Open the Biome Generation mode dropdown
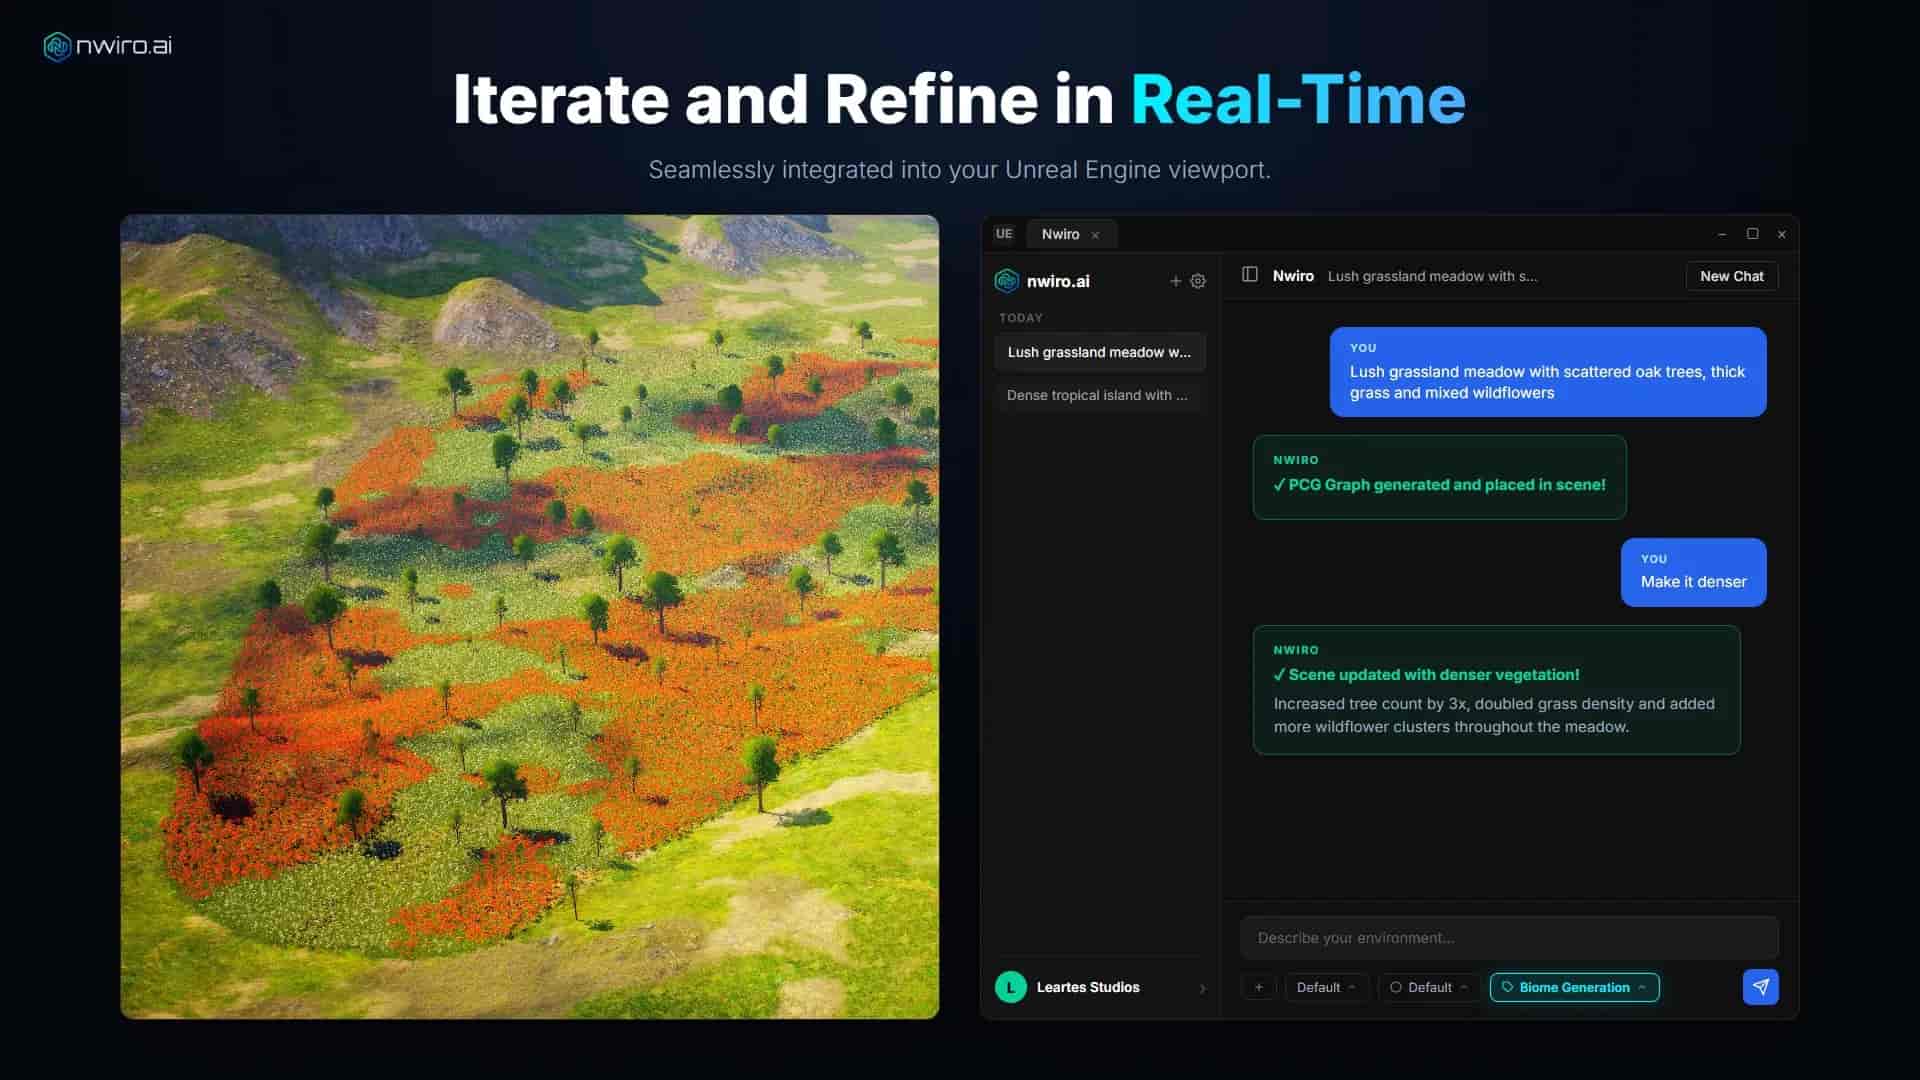The height and width of the screenshot is (1080, 1920). tap(1575, 987)
